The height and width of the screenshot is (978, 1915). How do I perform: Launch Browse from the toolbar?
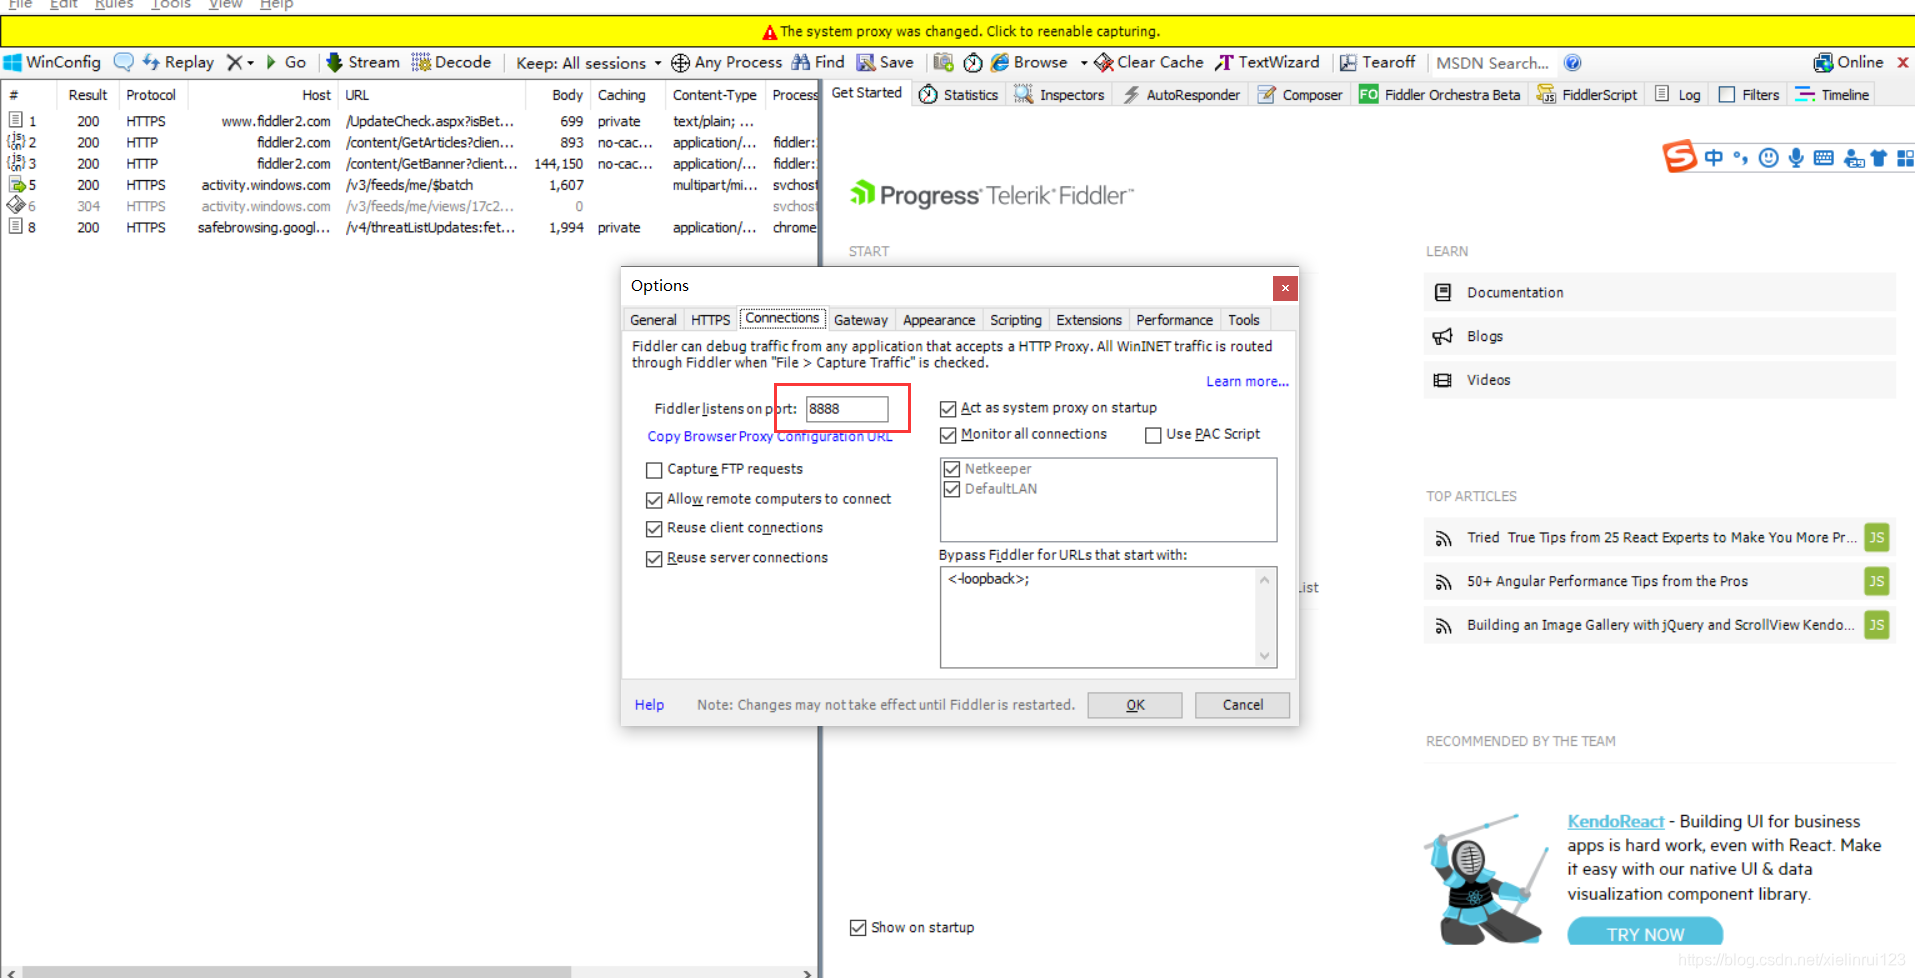point(1029,62)
